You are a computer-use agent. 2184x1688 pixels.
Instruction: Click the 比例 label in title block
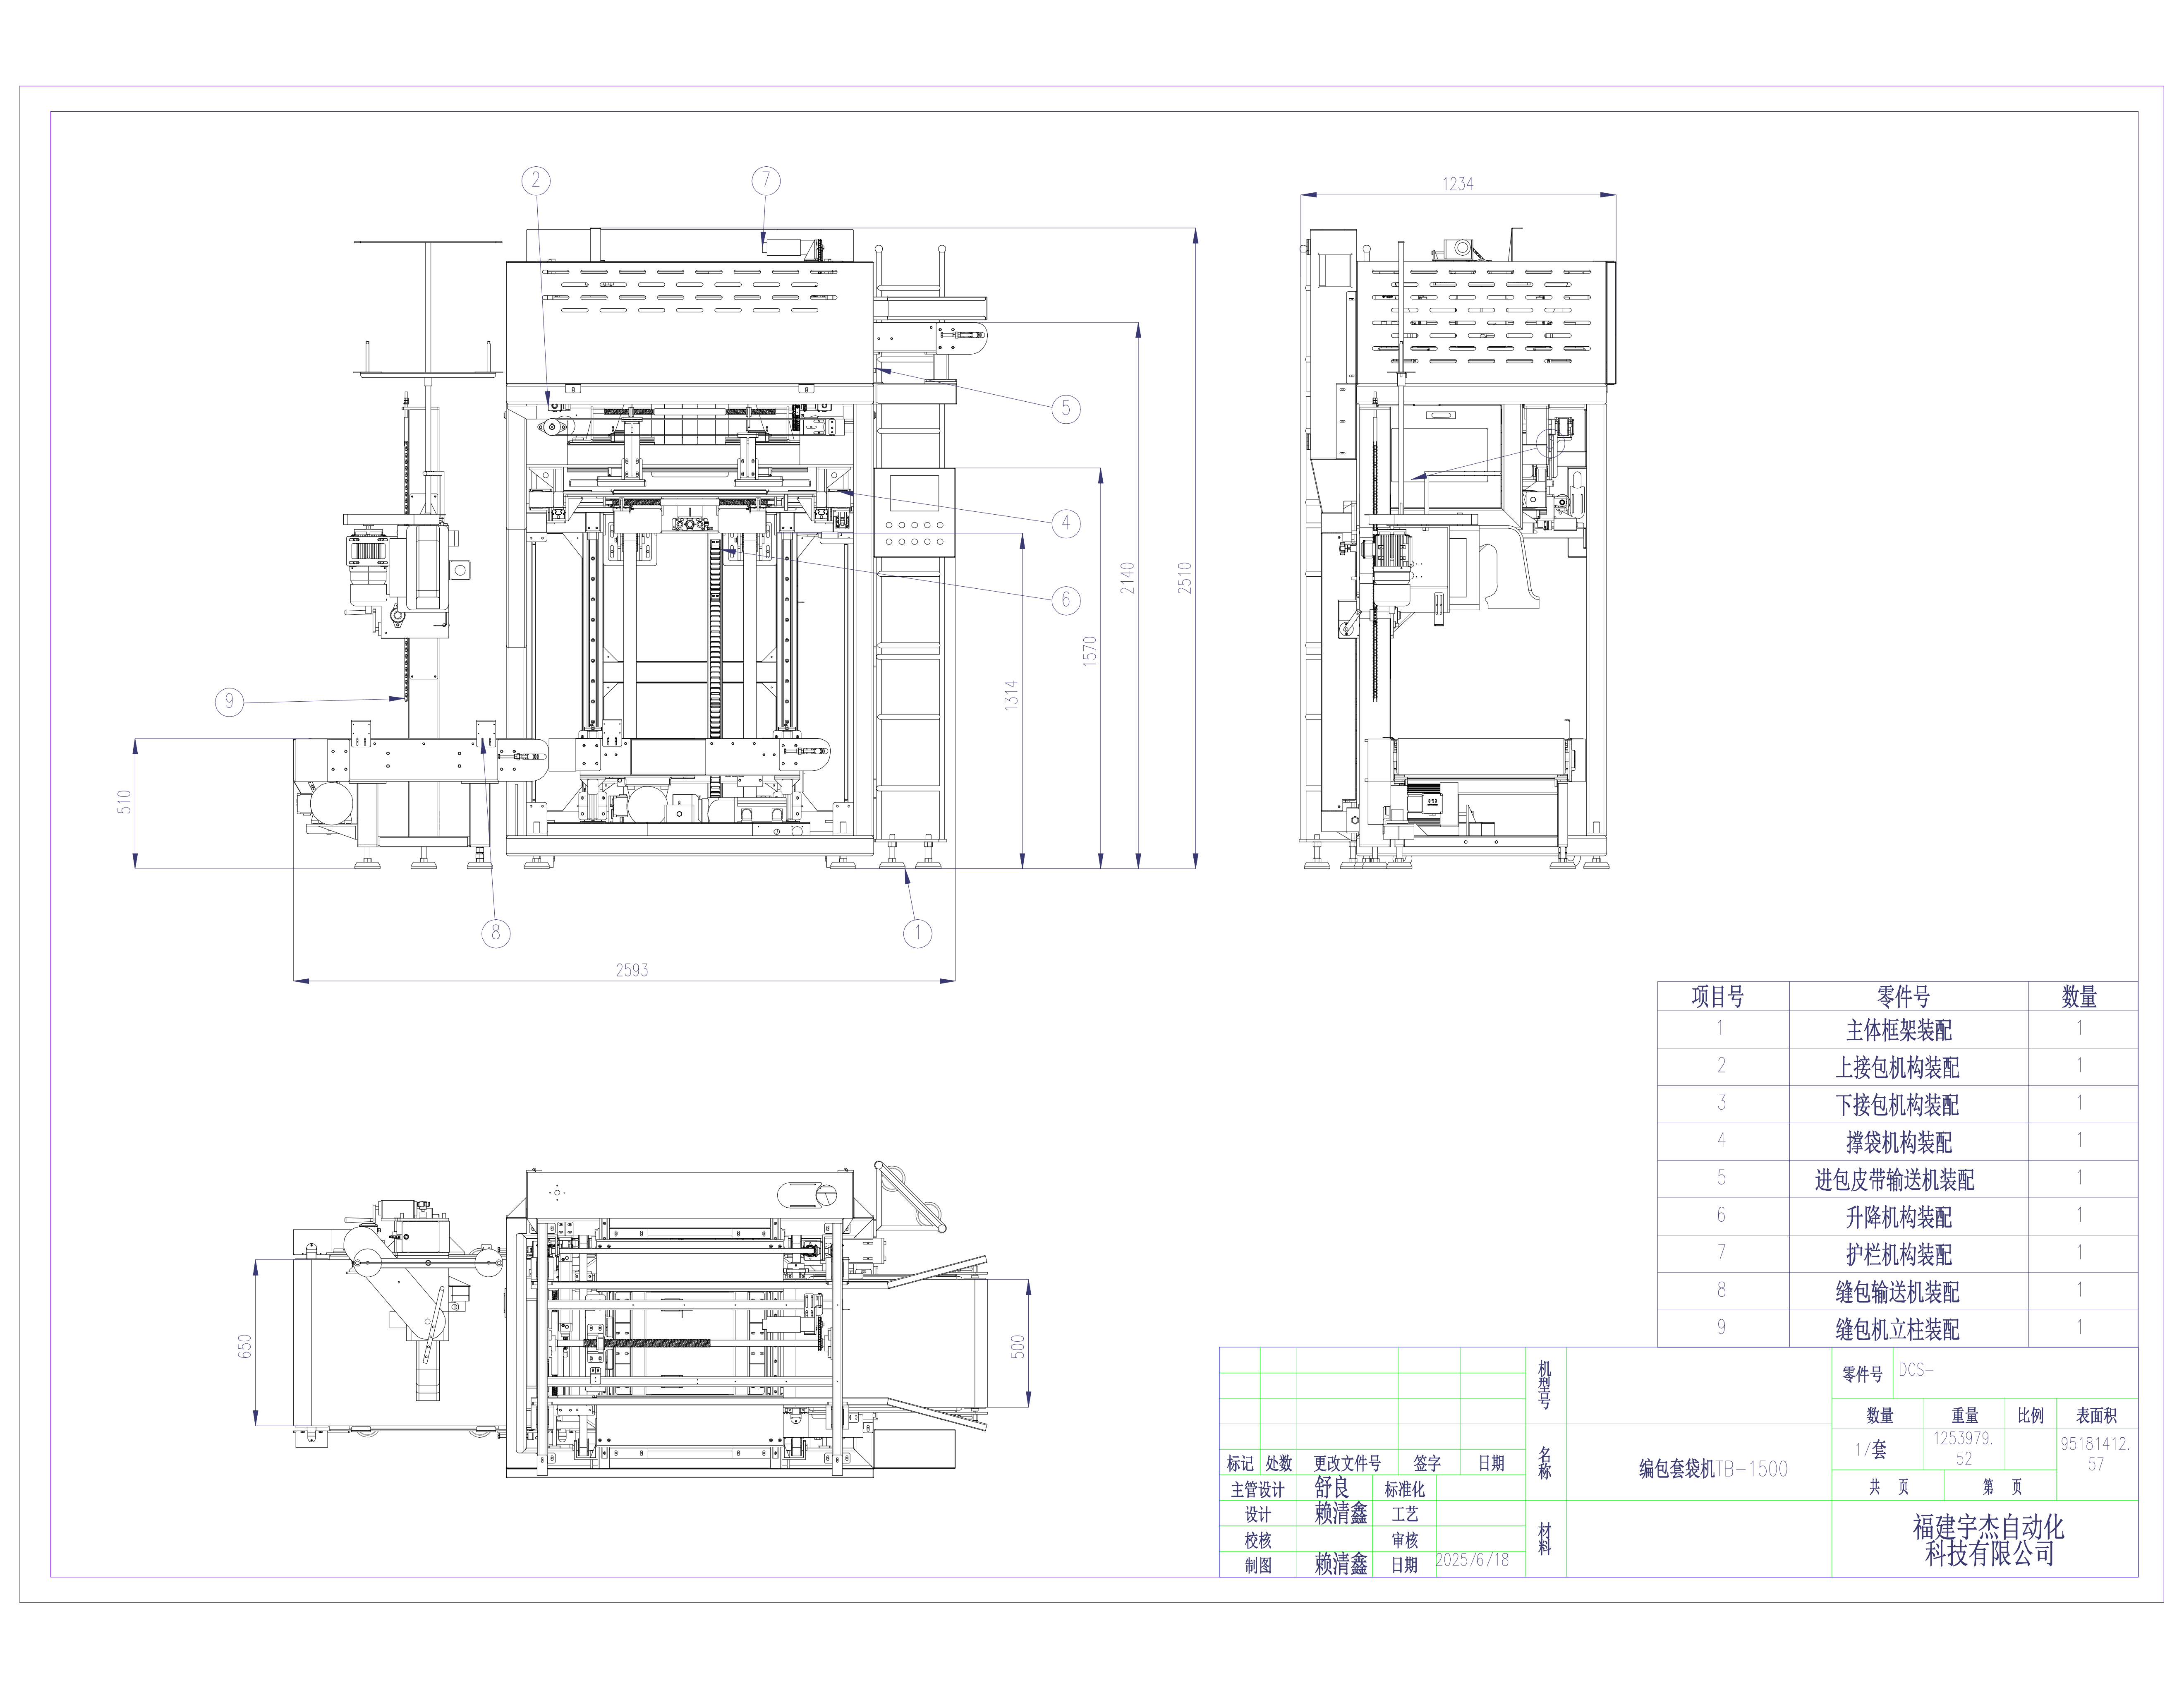[x=2031, y=1415]
